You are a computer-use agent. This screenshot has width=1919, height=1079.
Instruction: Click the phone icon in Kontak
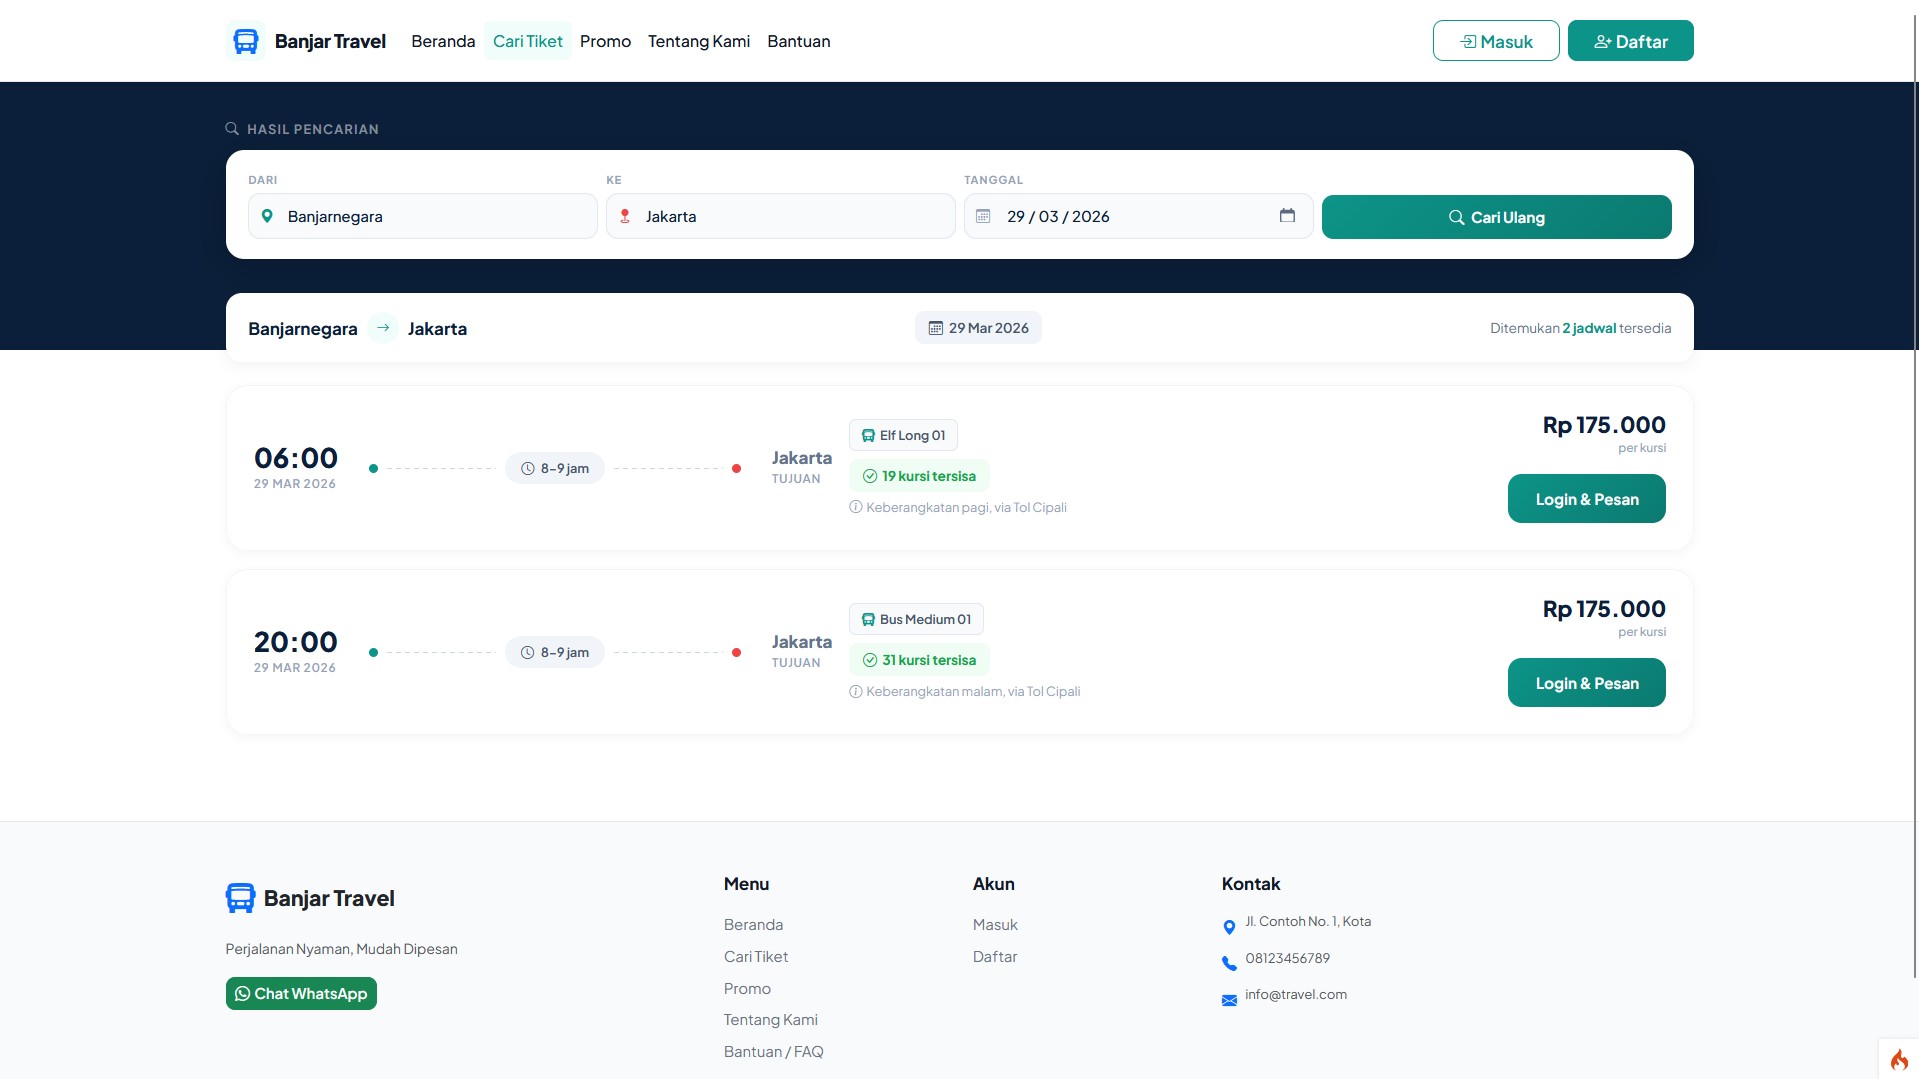pos(1229,963)
